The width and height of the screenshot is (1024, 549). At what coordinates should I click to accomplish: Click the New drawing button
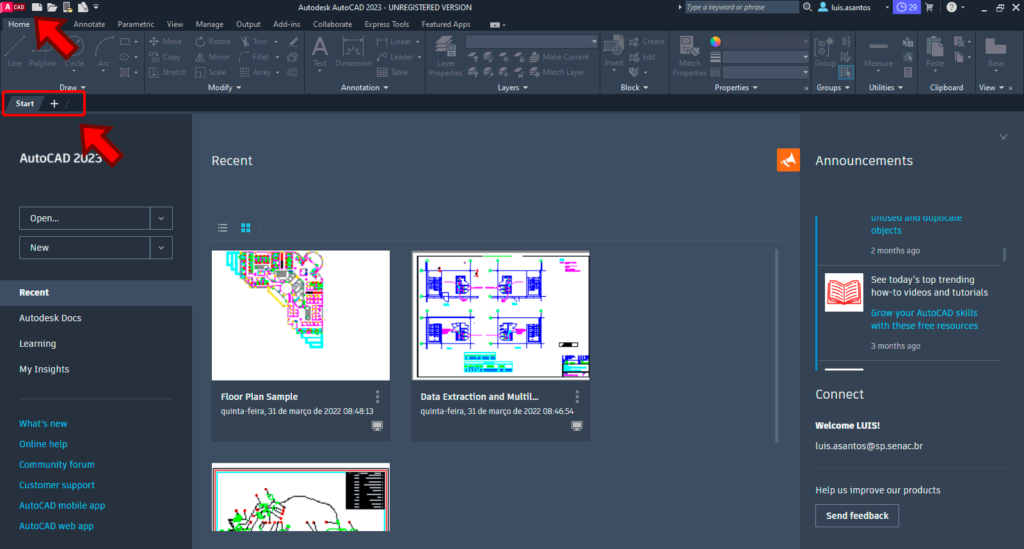coord(85,247)
